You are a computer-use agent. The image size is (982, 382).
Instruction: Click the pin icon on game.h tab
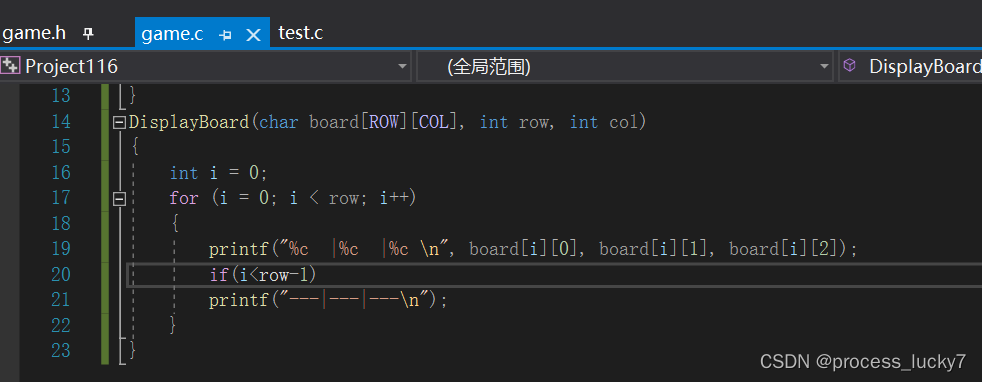pyautogui.click(x=88, y=34)
